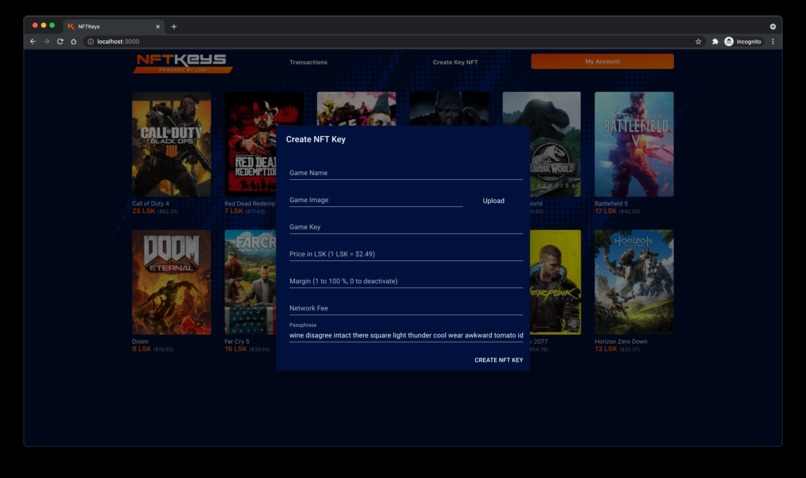The width and height of the screenshot is (806, 478).
Task: Click the 'Call of Duty 4' title text
Action: (151, 204)
